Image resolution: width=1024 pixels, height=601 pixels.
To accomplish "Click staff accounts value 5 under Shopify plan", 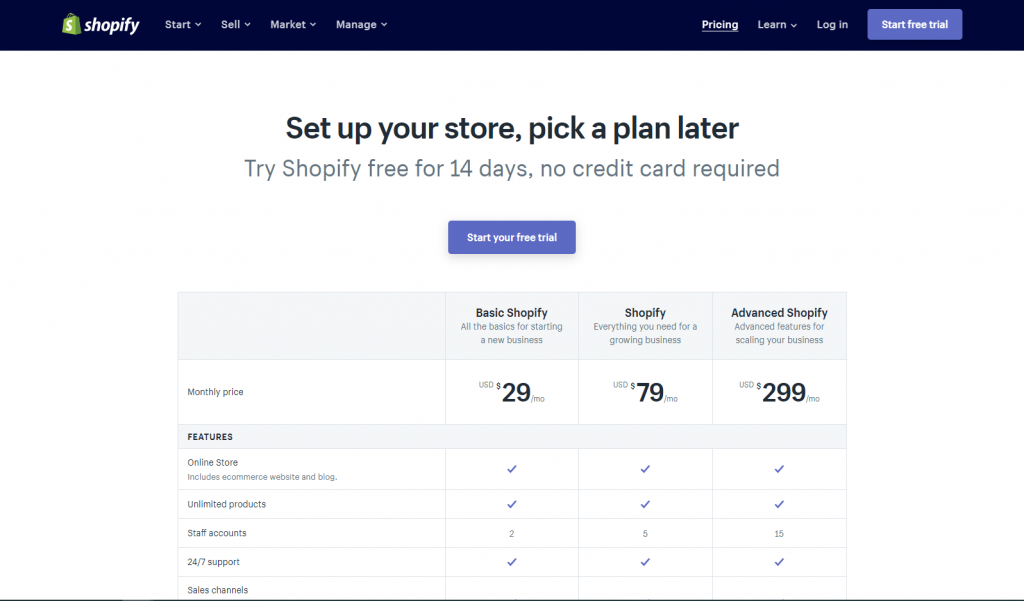I will click(x=645, y=534).
